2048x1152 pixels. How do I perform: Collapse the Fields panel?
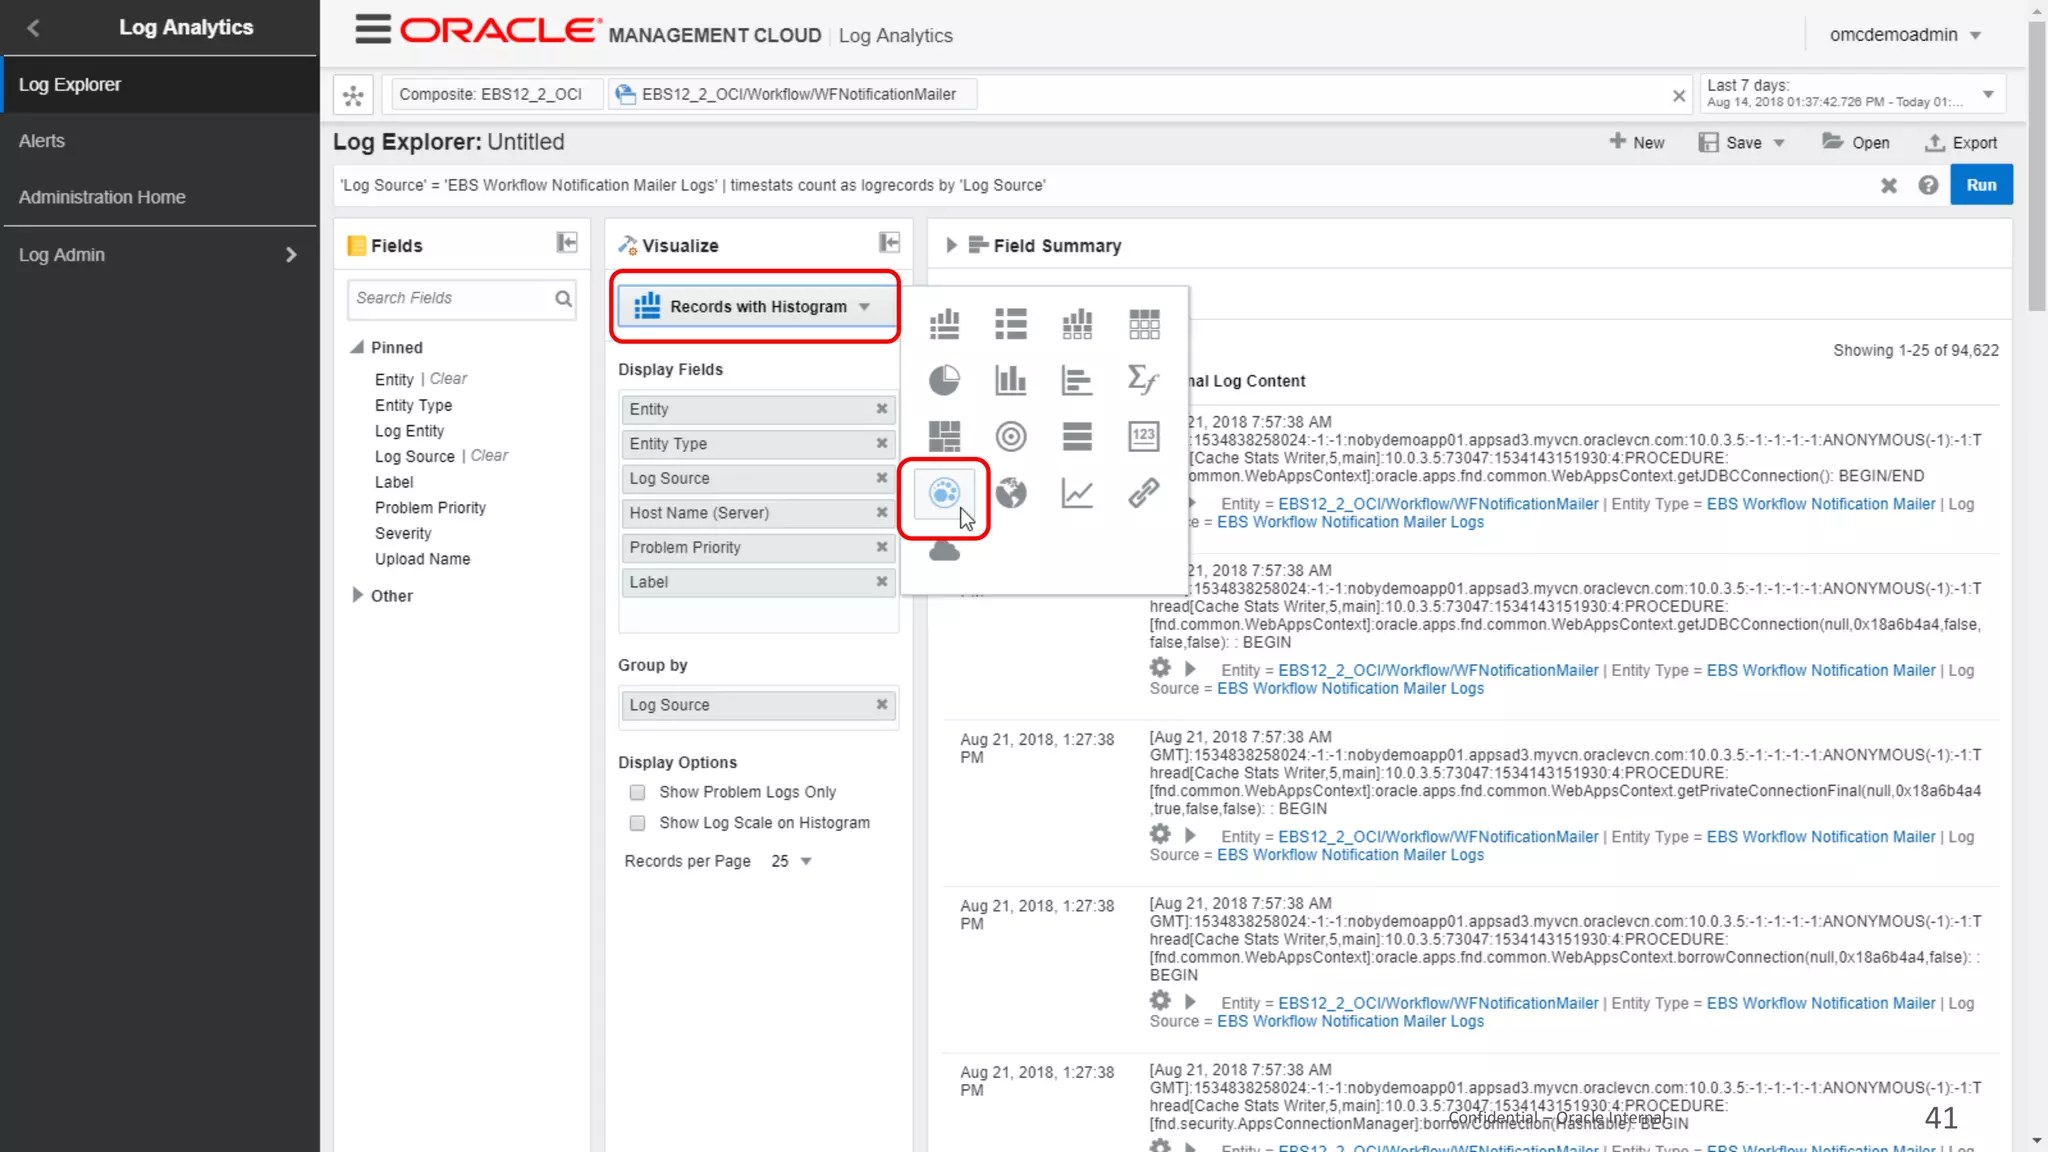pos(567,243)
